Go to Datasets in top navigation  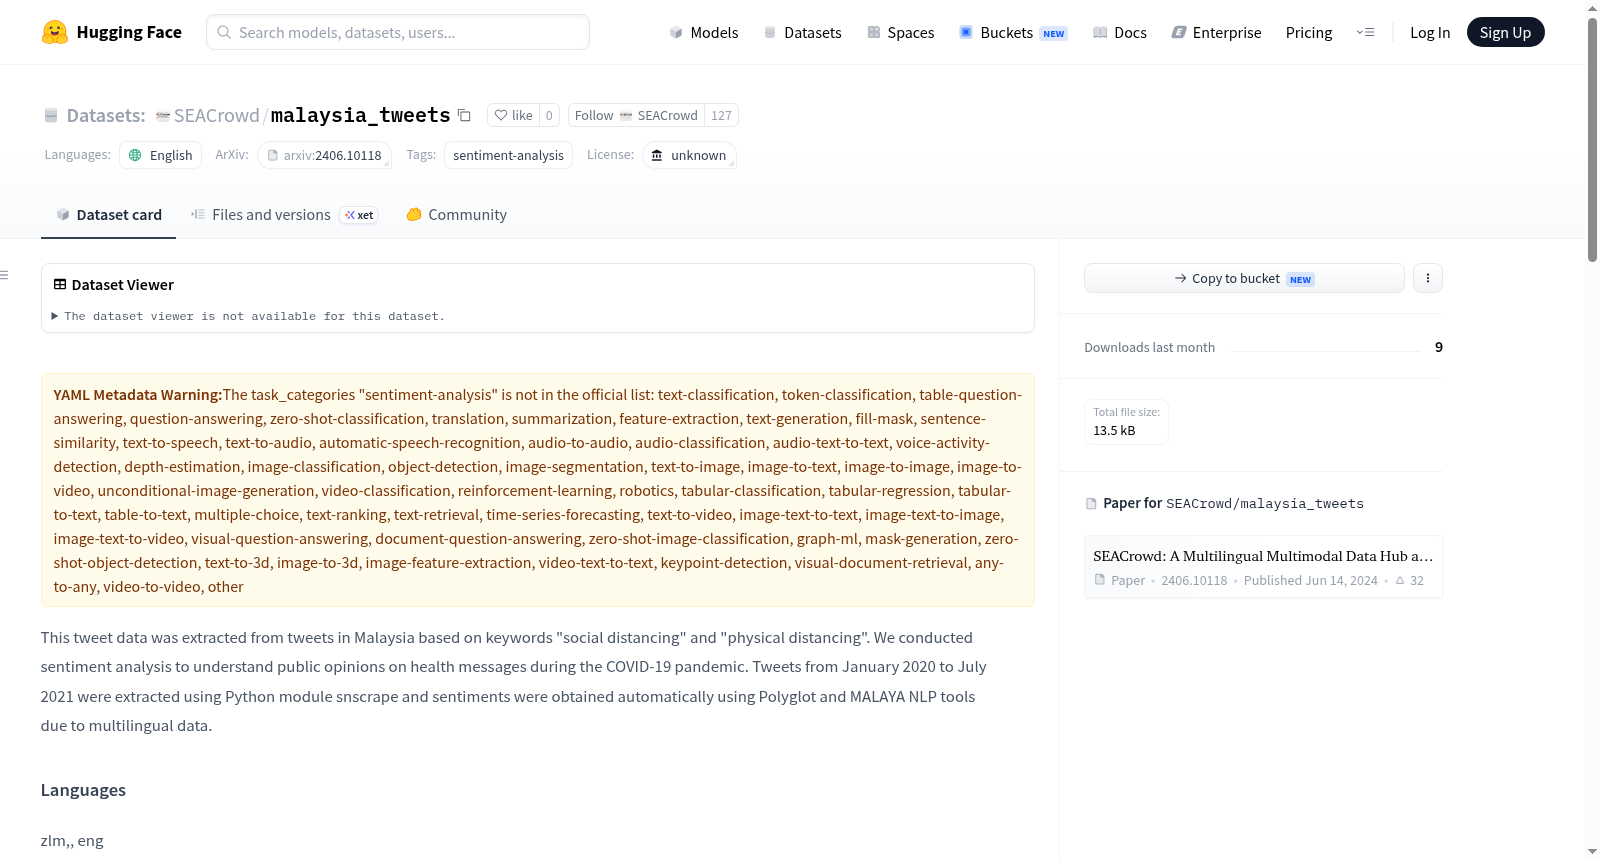click(802, 32)
